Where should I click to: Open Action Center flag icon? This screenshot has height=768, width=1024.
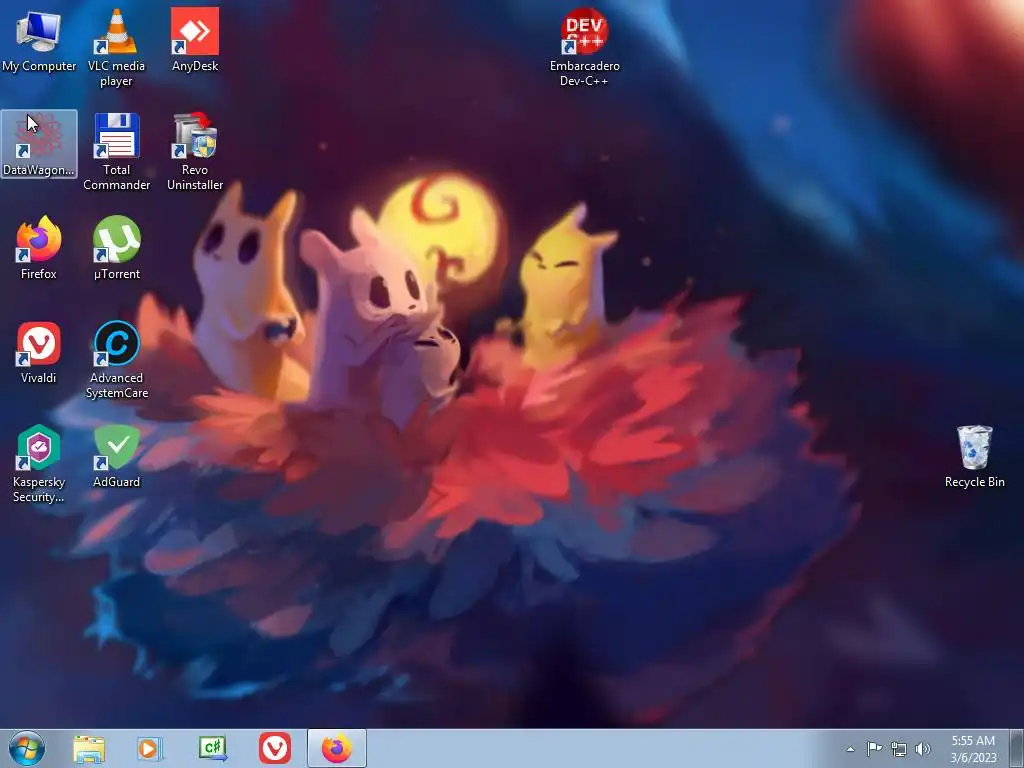(874, 749)
